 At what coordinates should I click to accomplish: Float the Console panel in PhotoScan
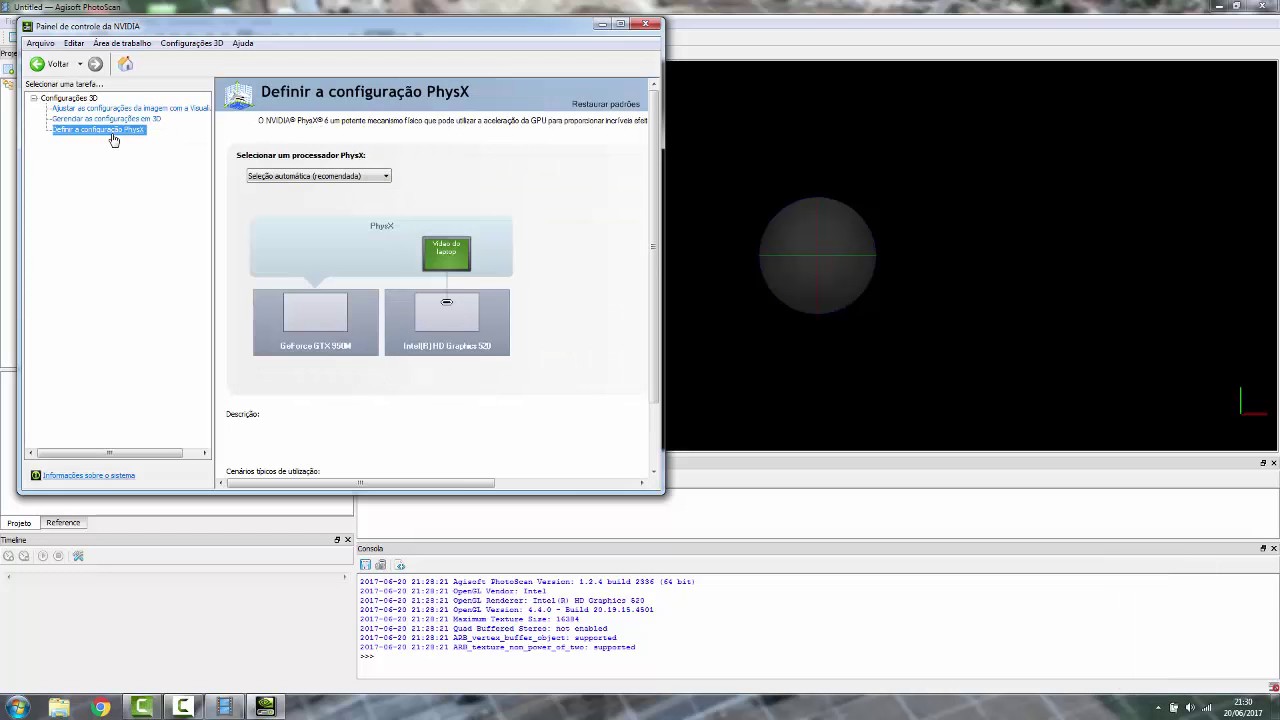tap(1263, 548)
